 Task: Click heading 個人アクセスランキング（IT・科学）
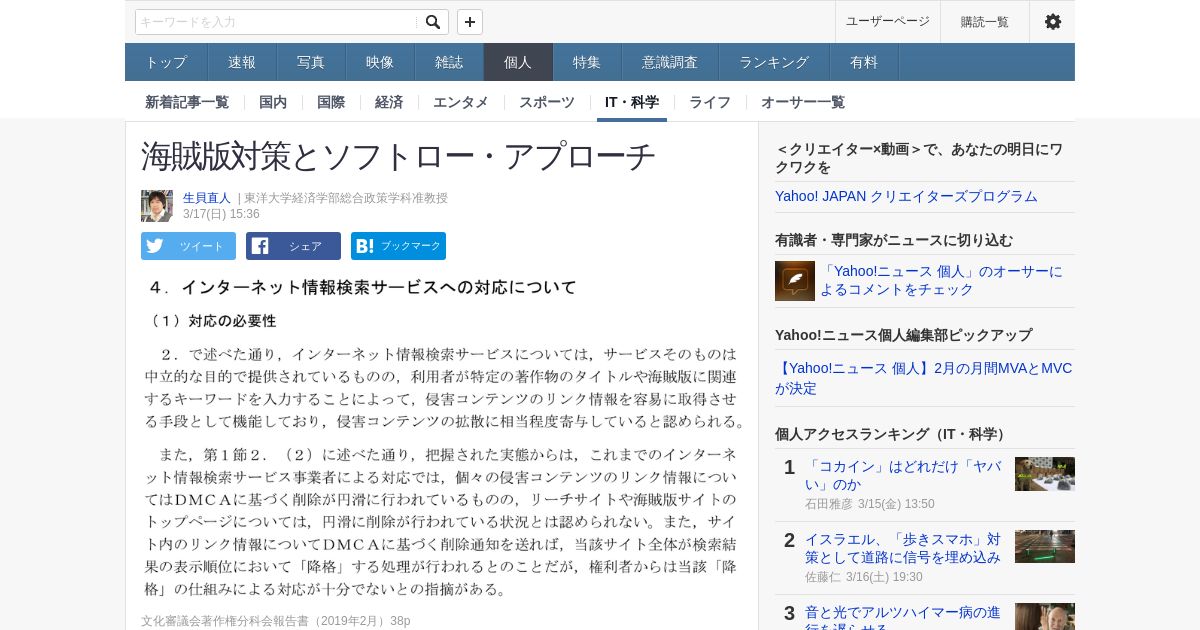(x=892, y=434)
